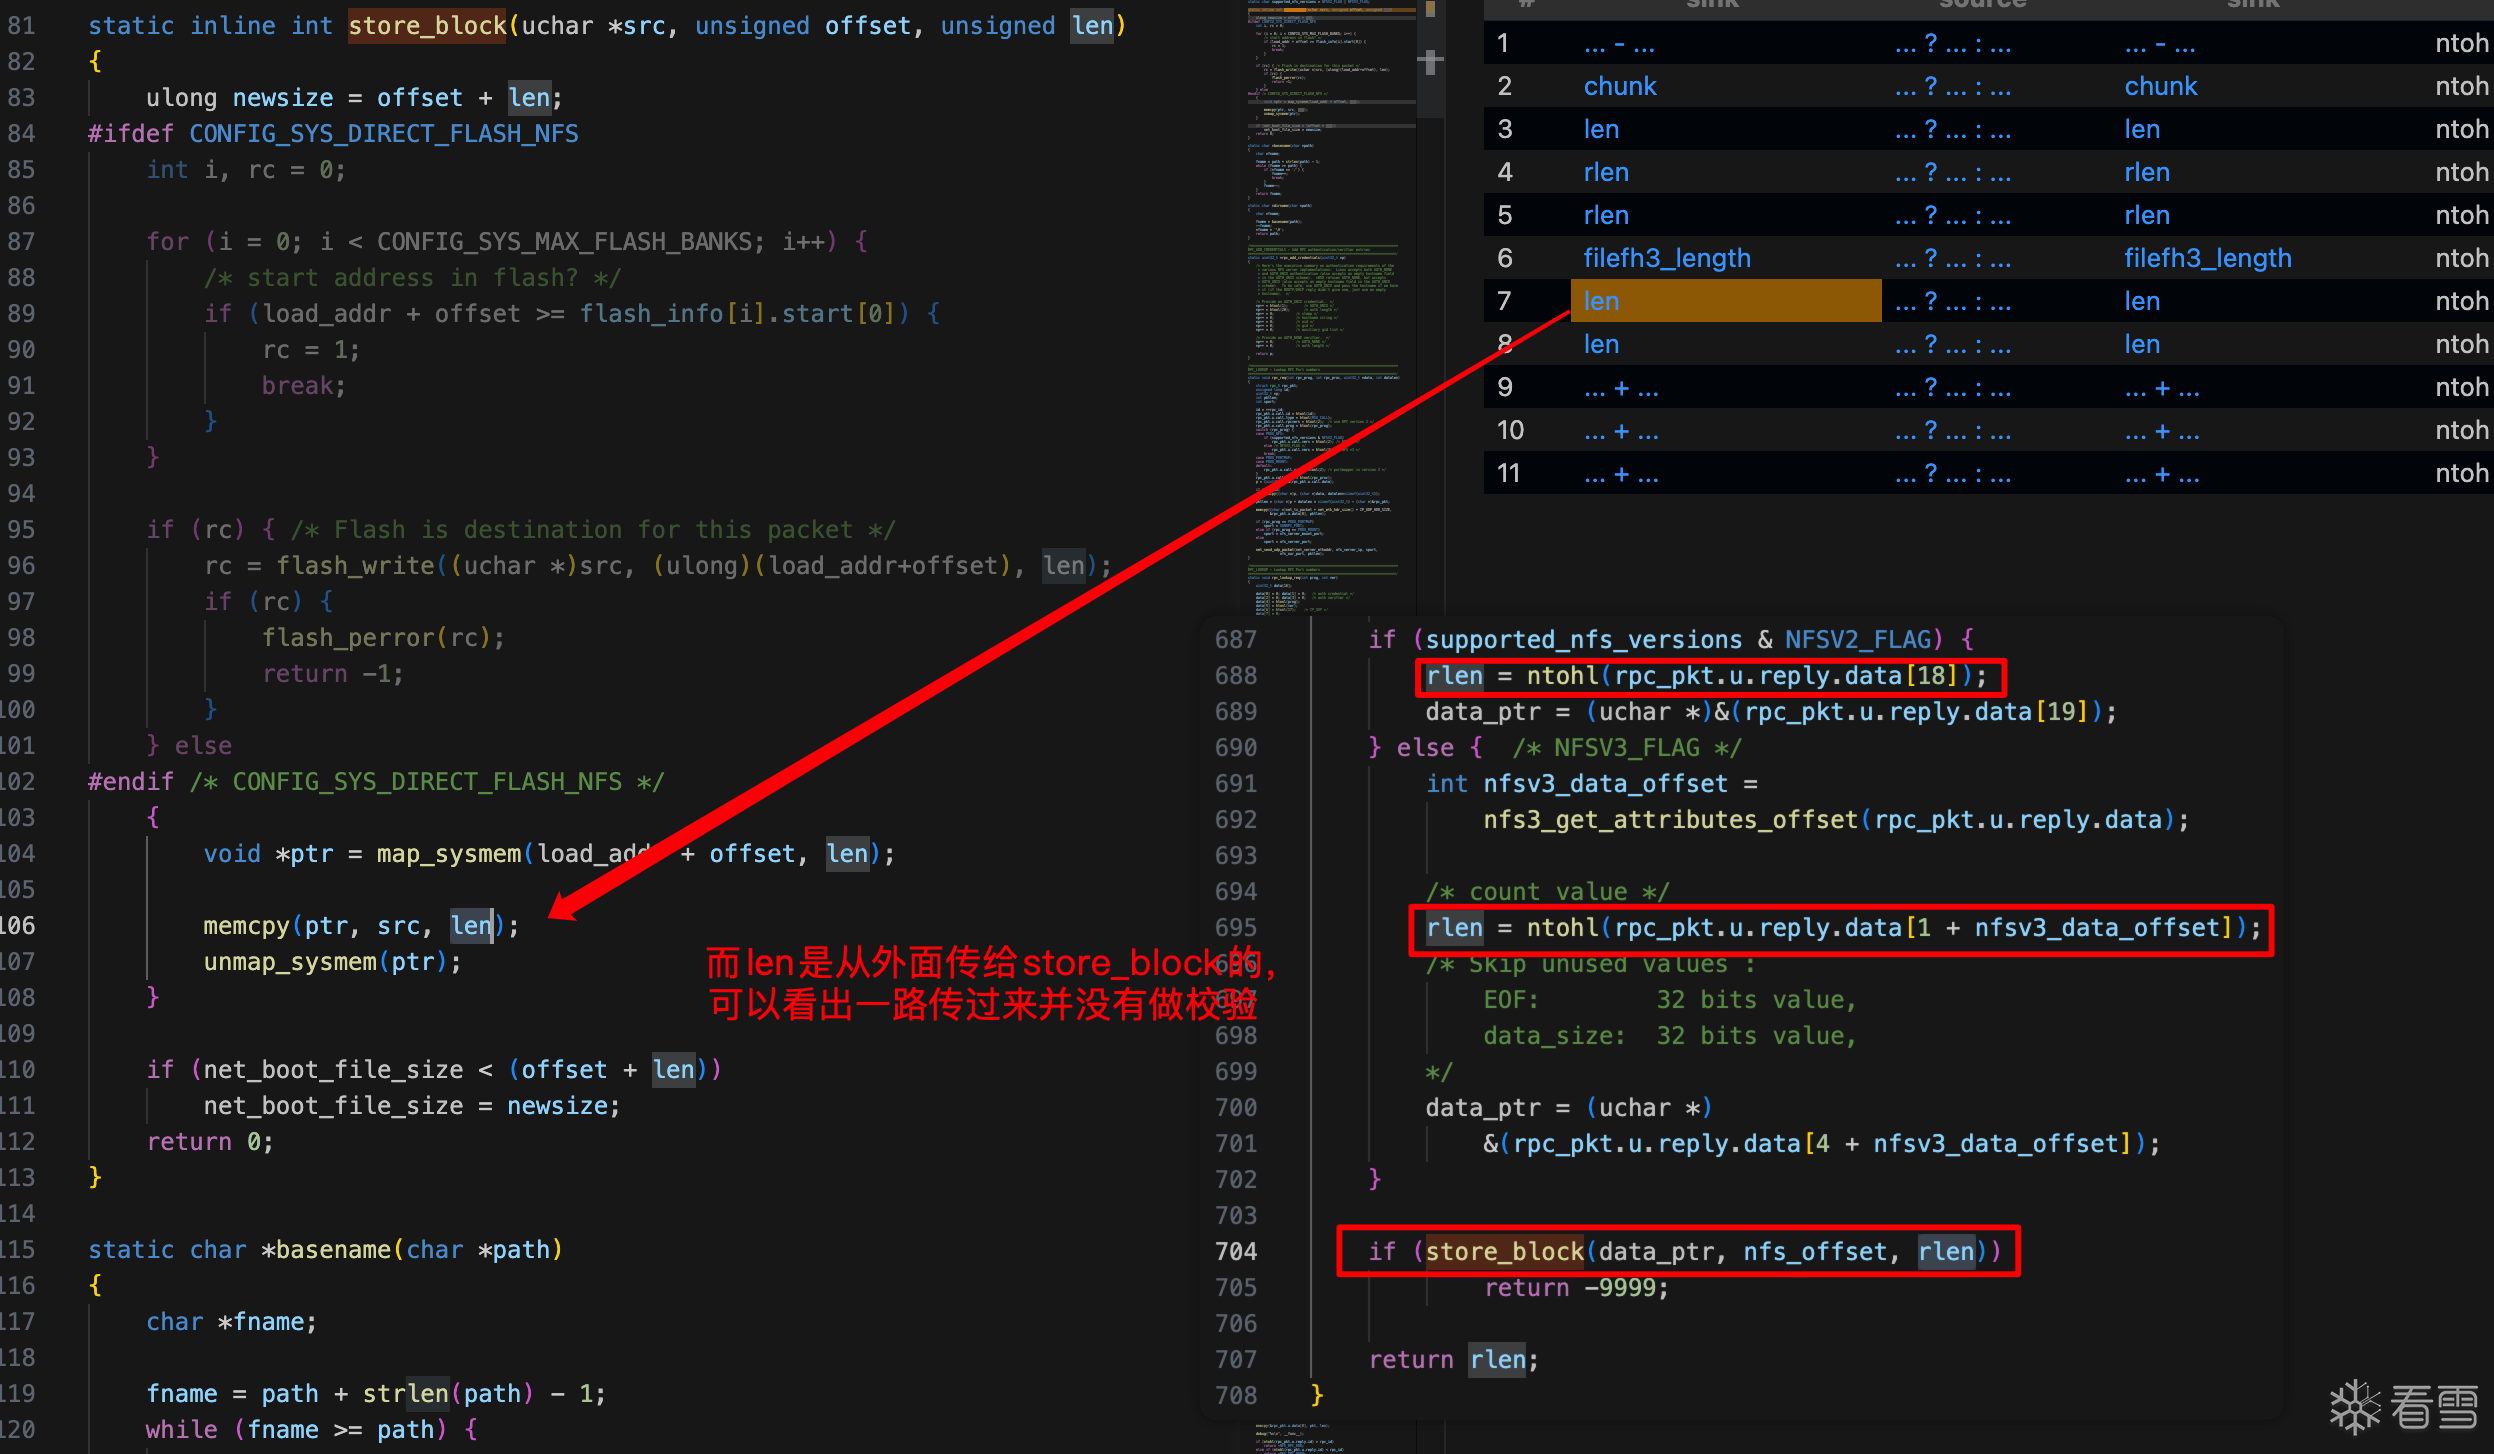This screenshot has height=1454, width=2494.
Task: Click the first-column 'len' link in row 8
Action: point(1601,345)
